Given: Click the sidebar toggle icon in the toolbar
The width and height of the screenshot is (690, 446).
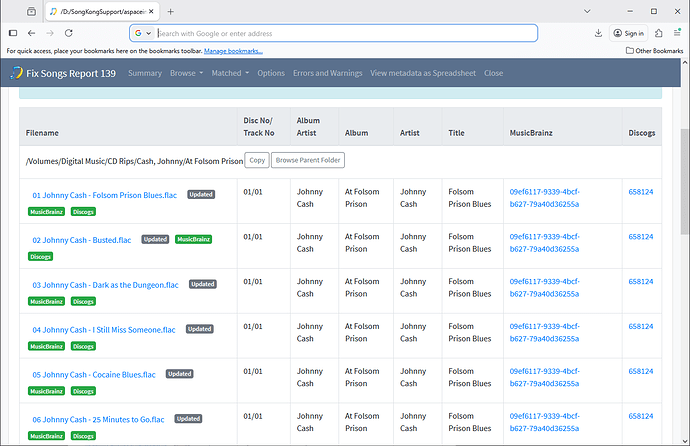Looking at the screenshot, I should coord(13,33).
